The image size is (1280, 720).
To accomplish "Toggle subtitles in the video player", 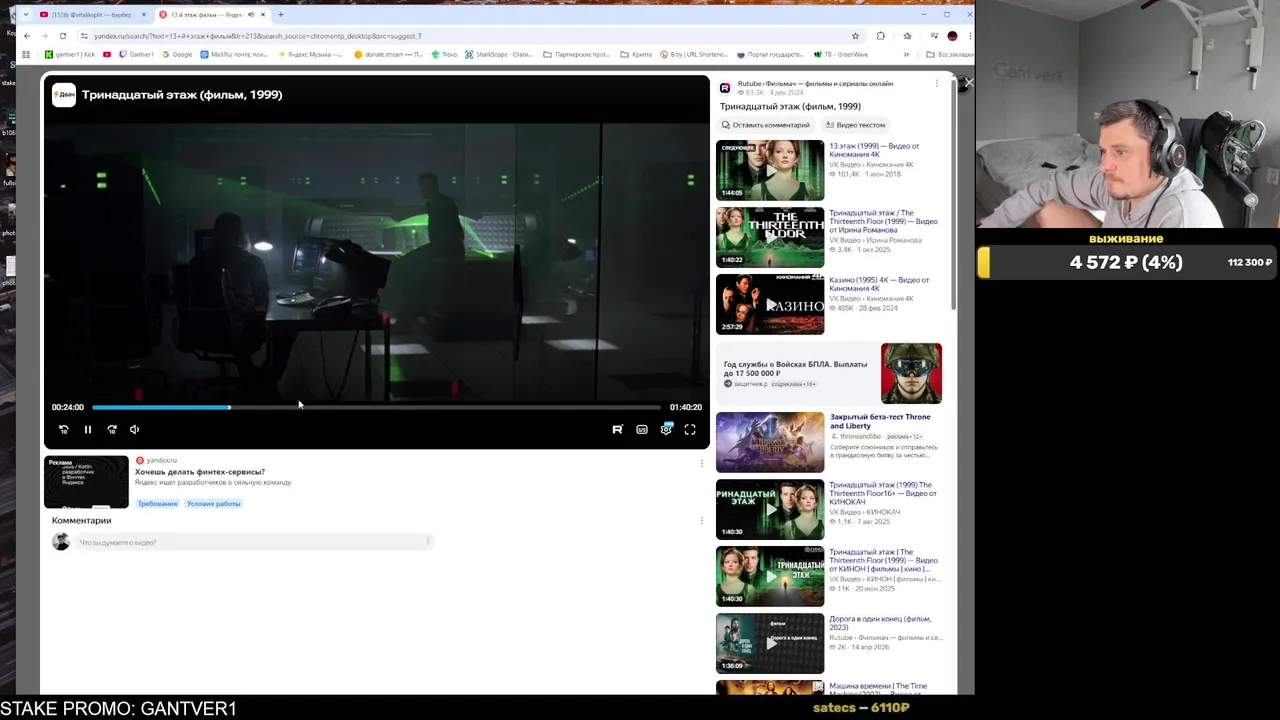I will point(642,429).
